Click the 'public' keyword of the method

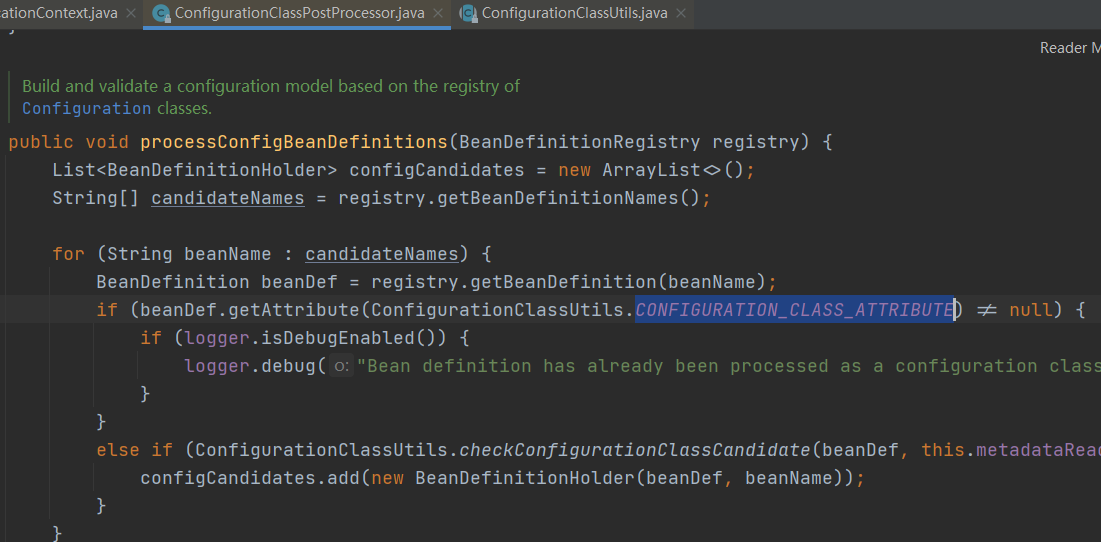tap(41, 143)
